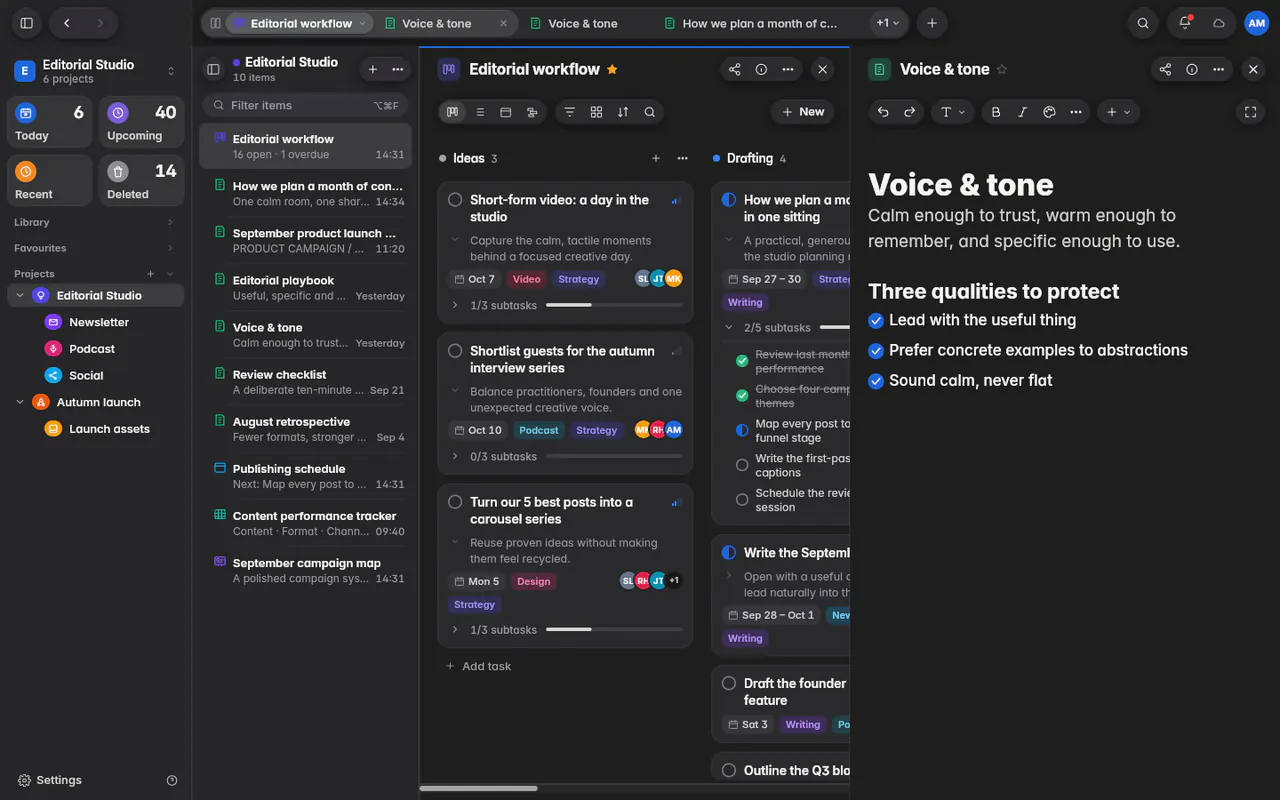Open Settings at the sidebar bottom

pyautogui.click(x=50, y=780)
